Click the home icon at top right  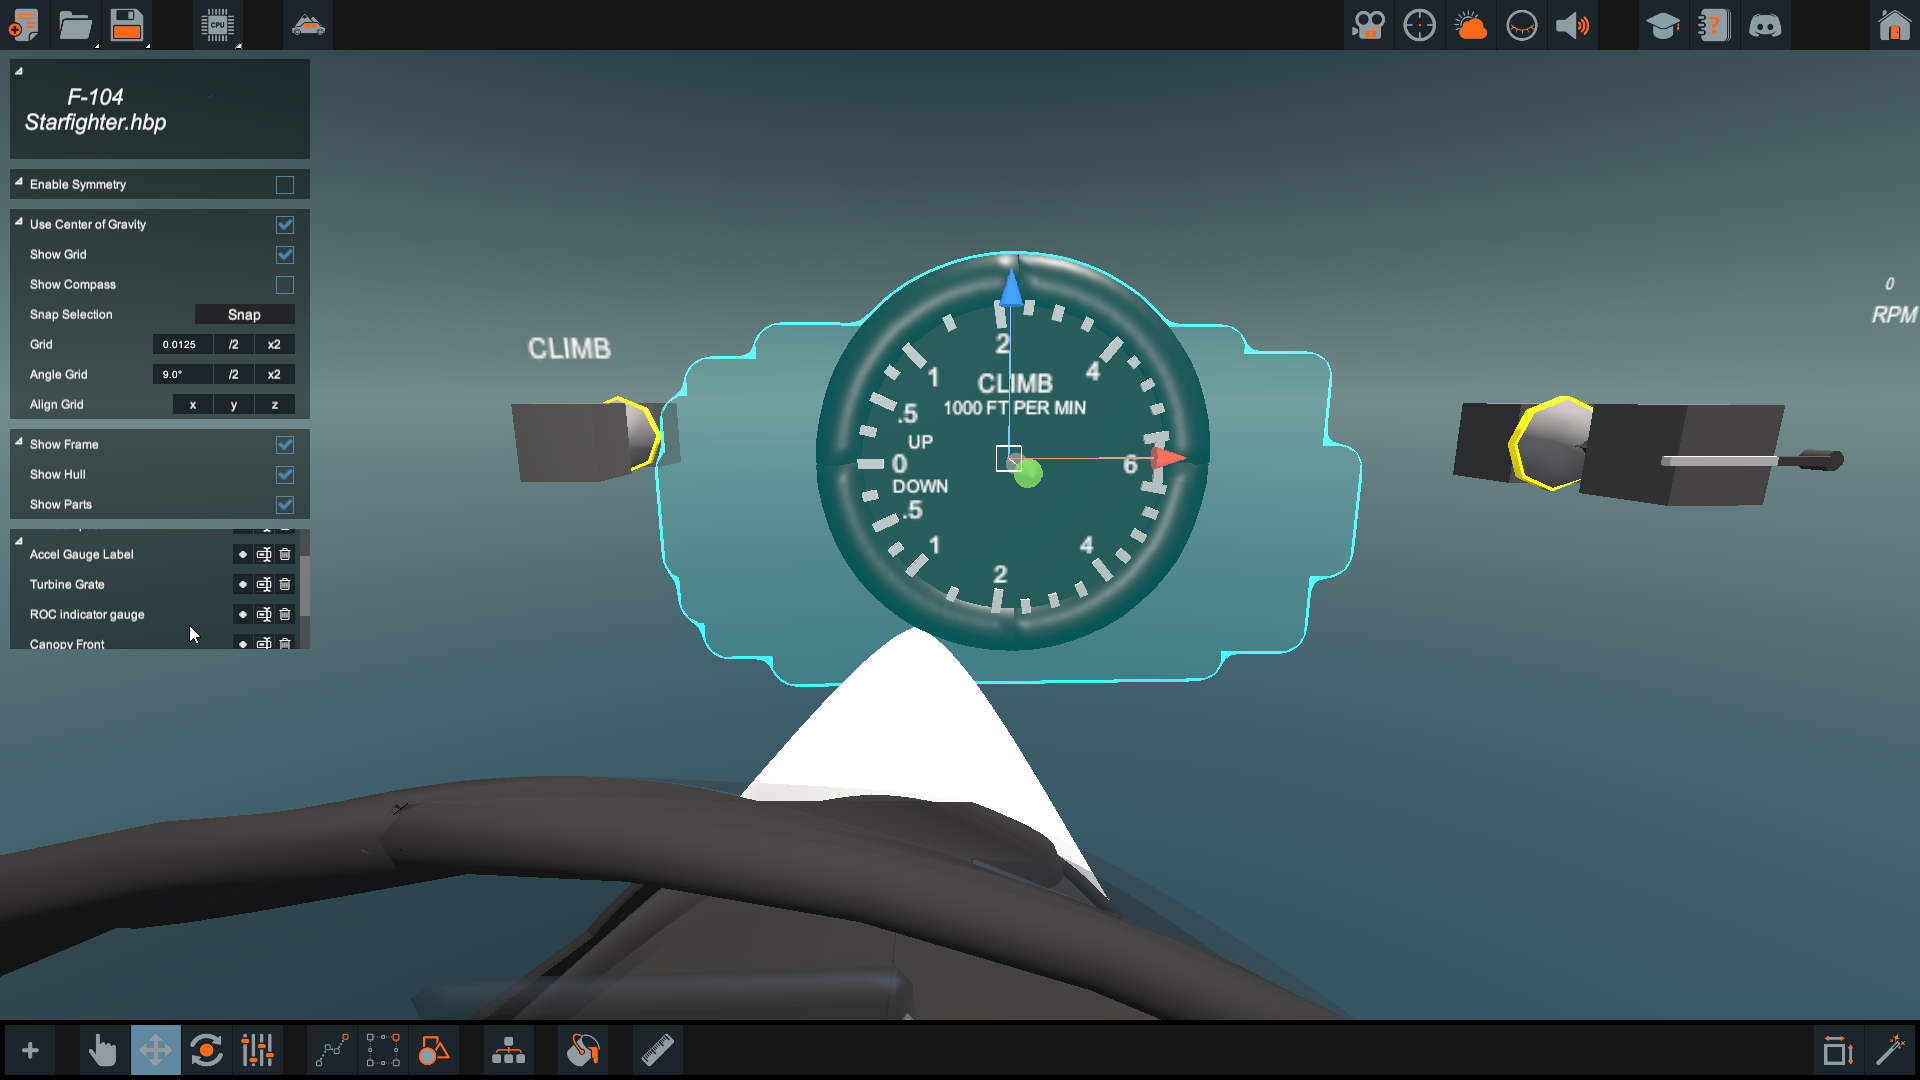[x=1893, y=25]
